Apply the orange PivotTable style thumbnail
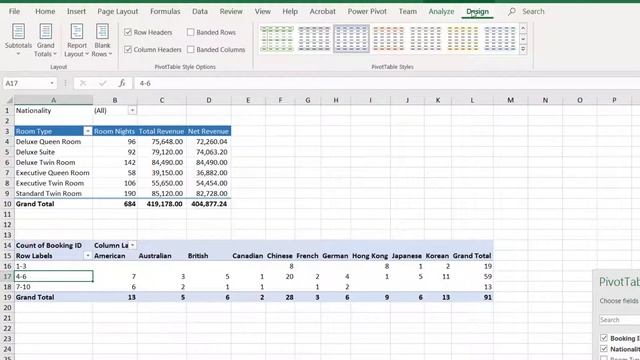Screen dimensions: 640x360 388,38
